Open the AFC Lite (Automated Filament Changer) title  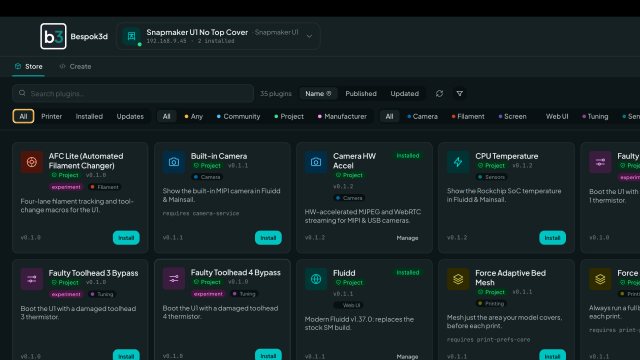86,161
